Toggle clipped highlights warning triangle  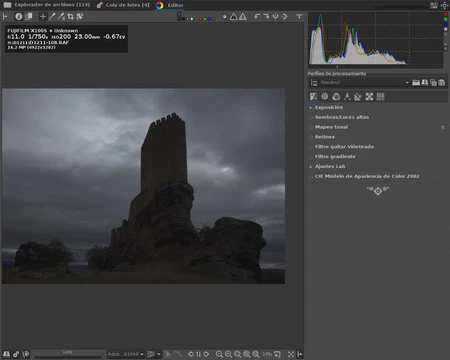[243, 16]
